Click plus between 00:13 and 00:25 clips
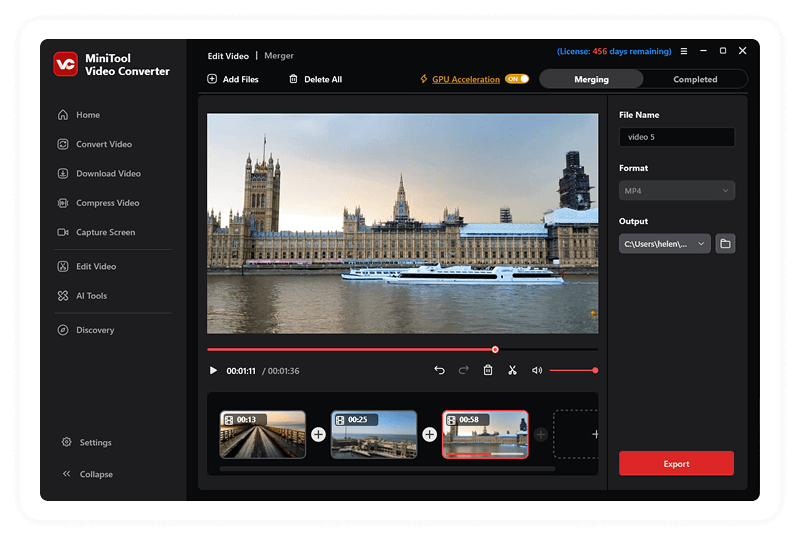 tap(318, 434)
